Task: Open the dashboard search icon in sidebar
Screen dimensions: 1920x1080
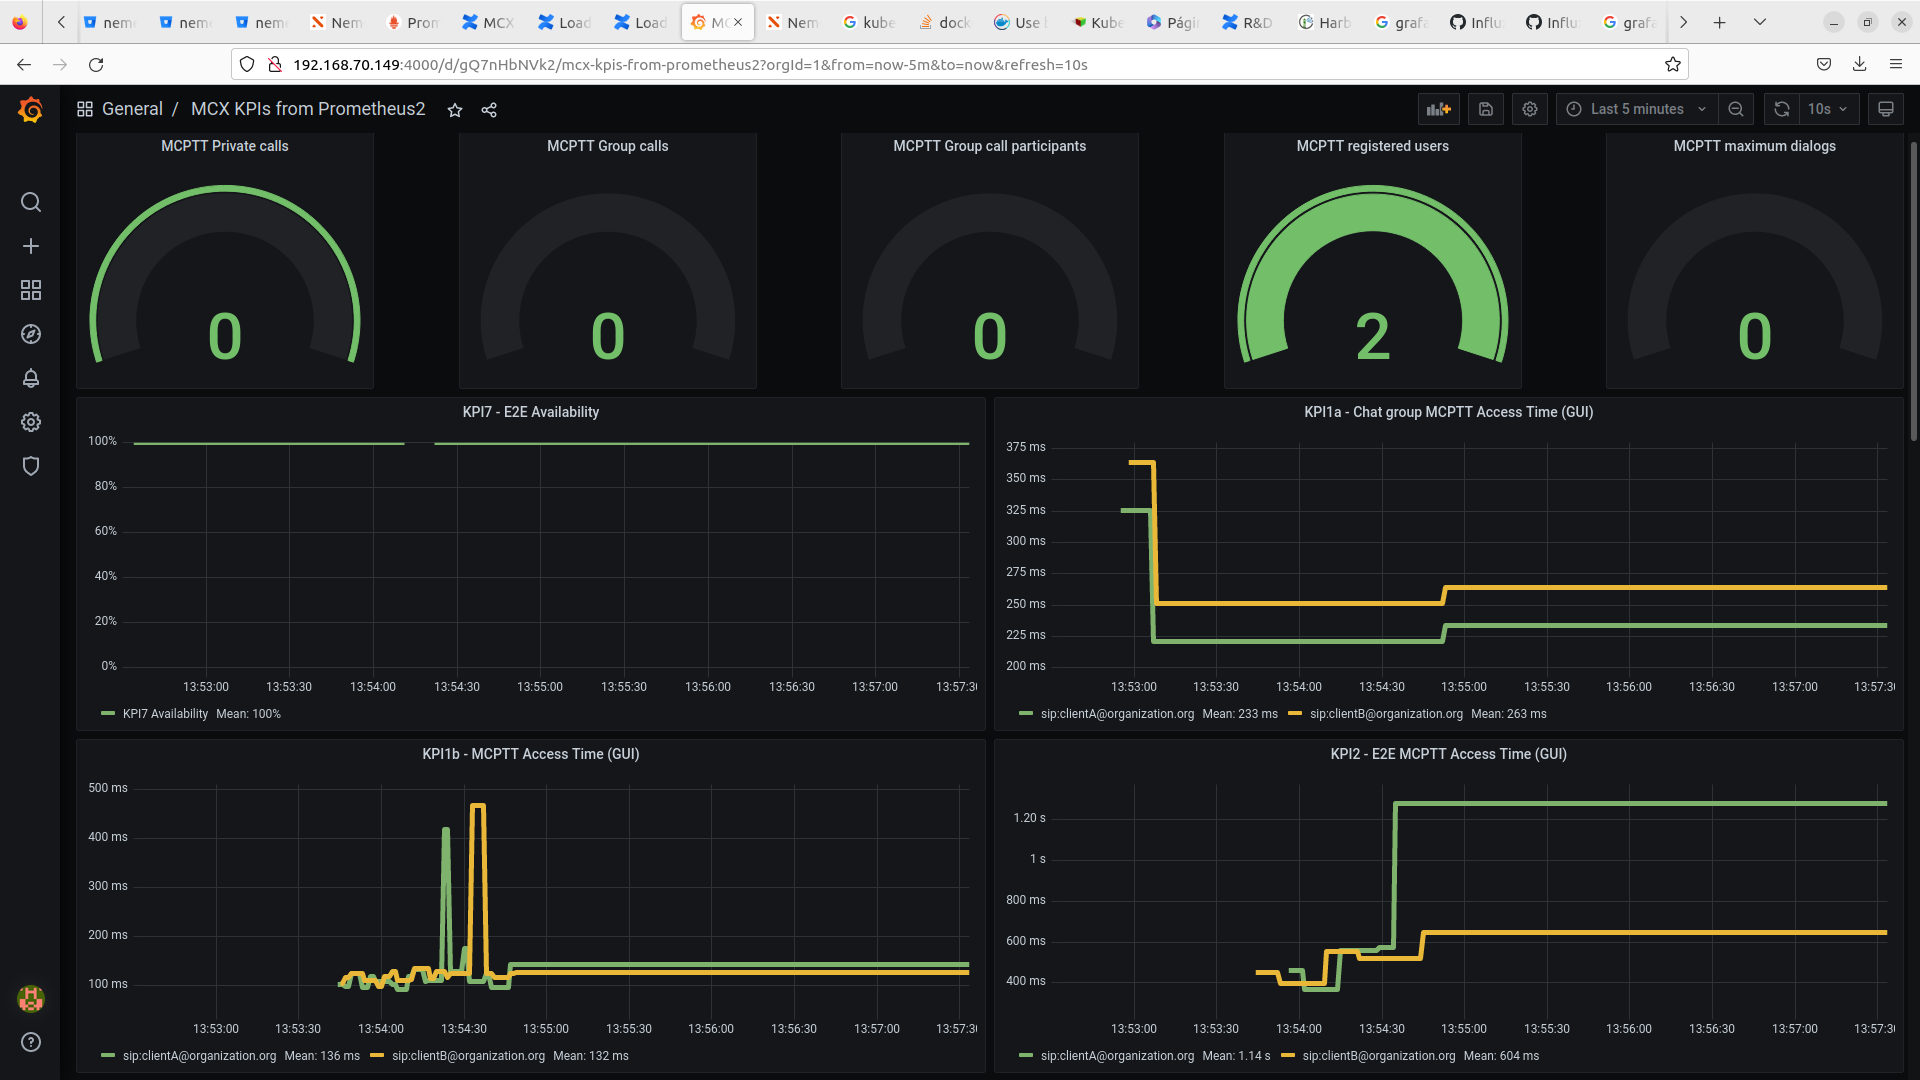Action: (31, 202)
